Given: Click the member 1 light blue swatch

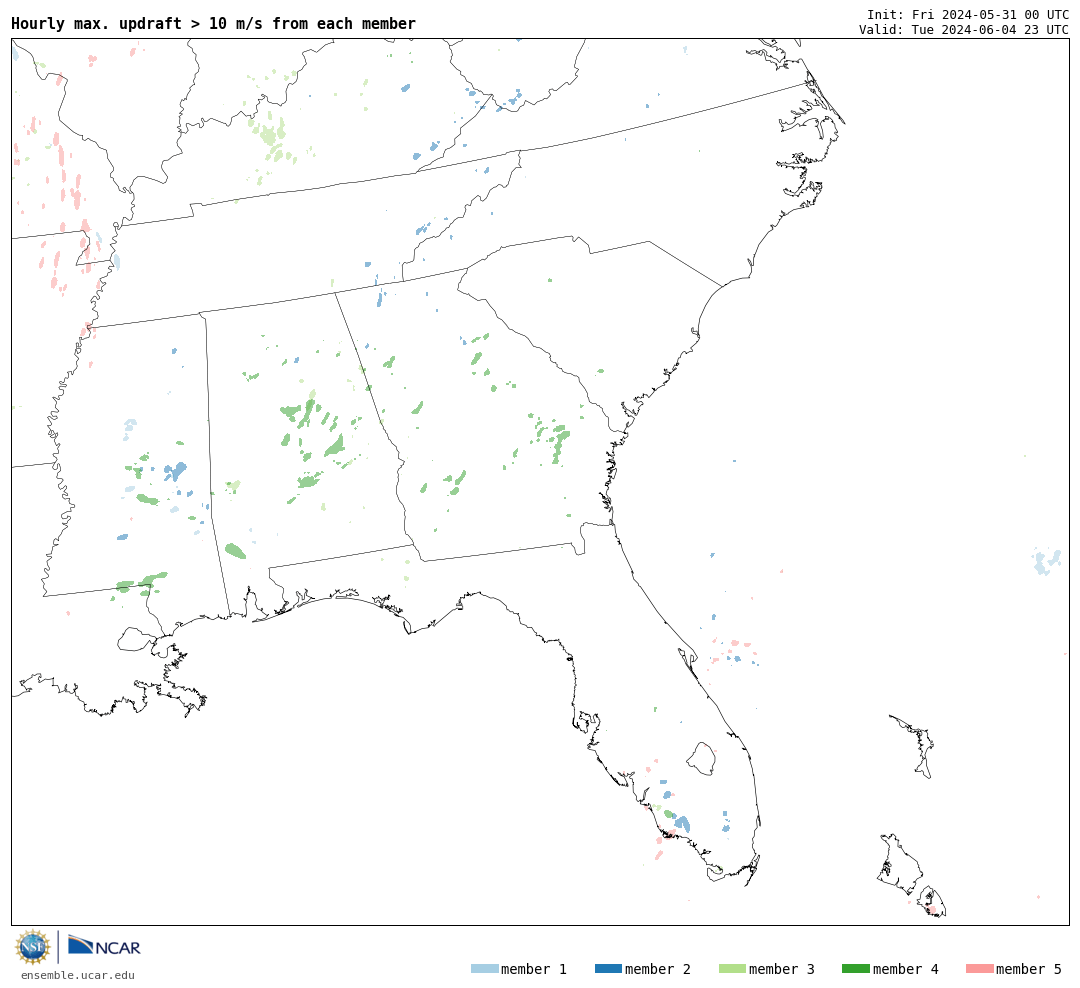Looking at the screenshot, I should click(484, 969).
